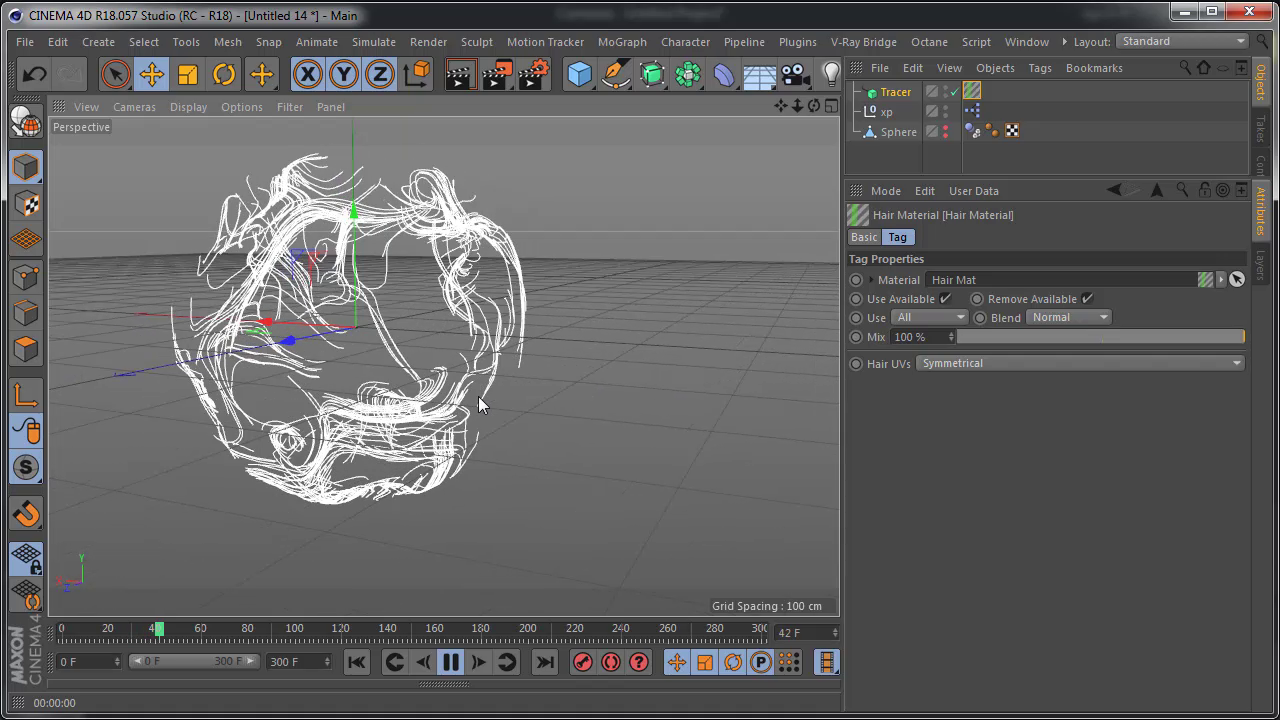This screenshot has height=720, width=1280.
Task: Toggle the Tracer enabled green checkmark
Action: point(955,92)
